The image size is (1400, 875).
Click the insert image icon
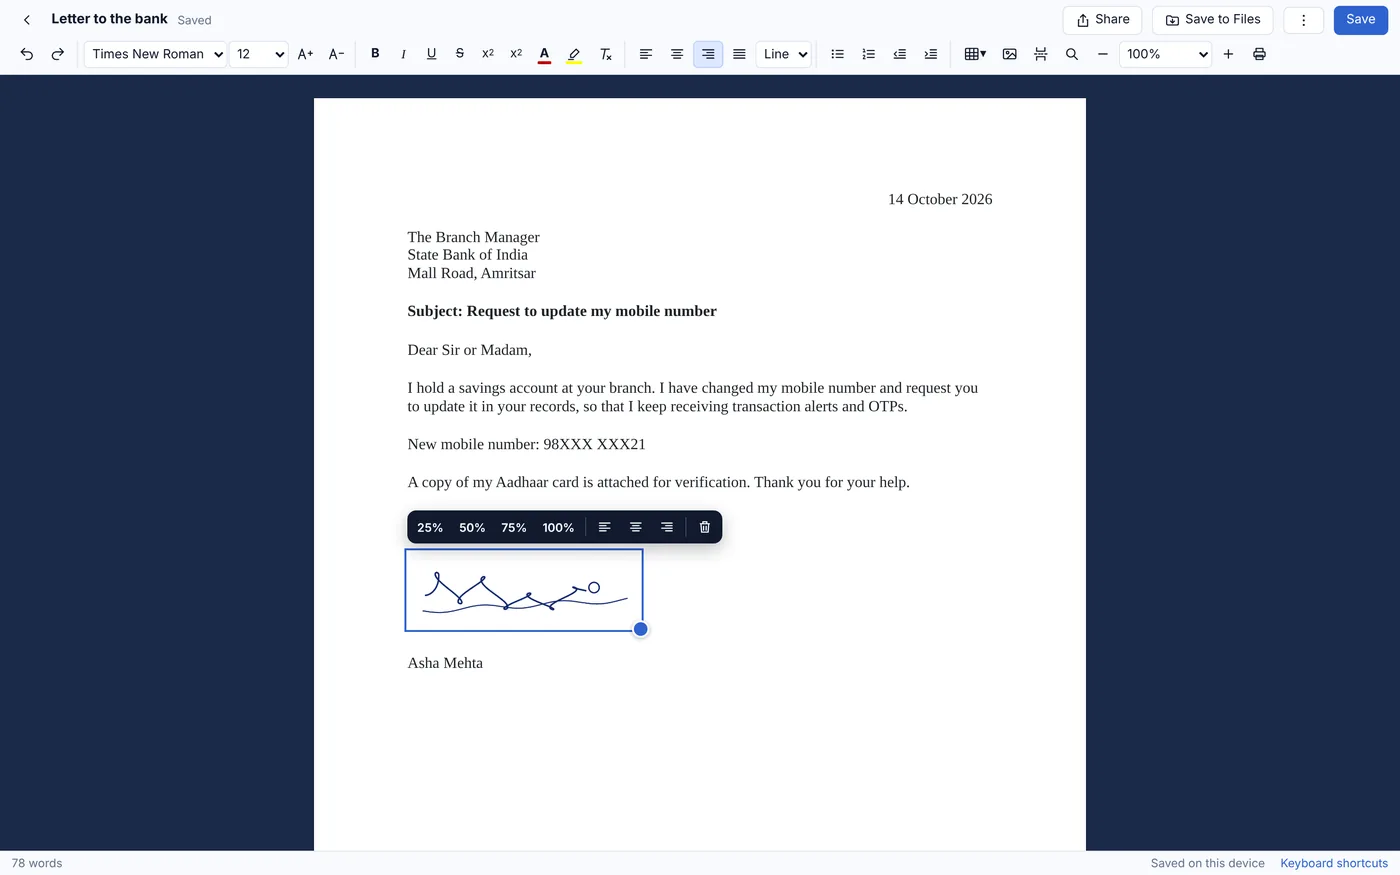[1010, 54]
